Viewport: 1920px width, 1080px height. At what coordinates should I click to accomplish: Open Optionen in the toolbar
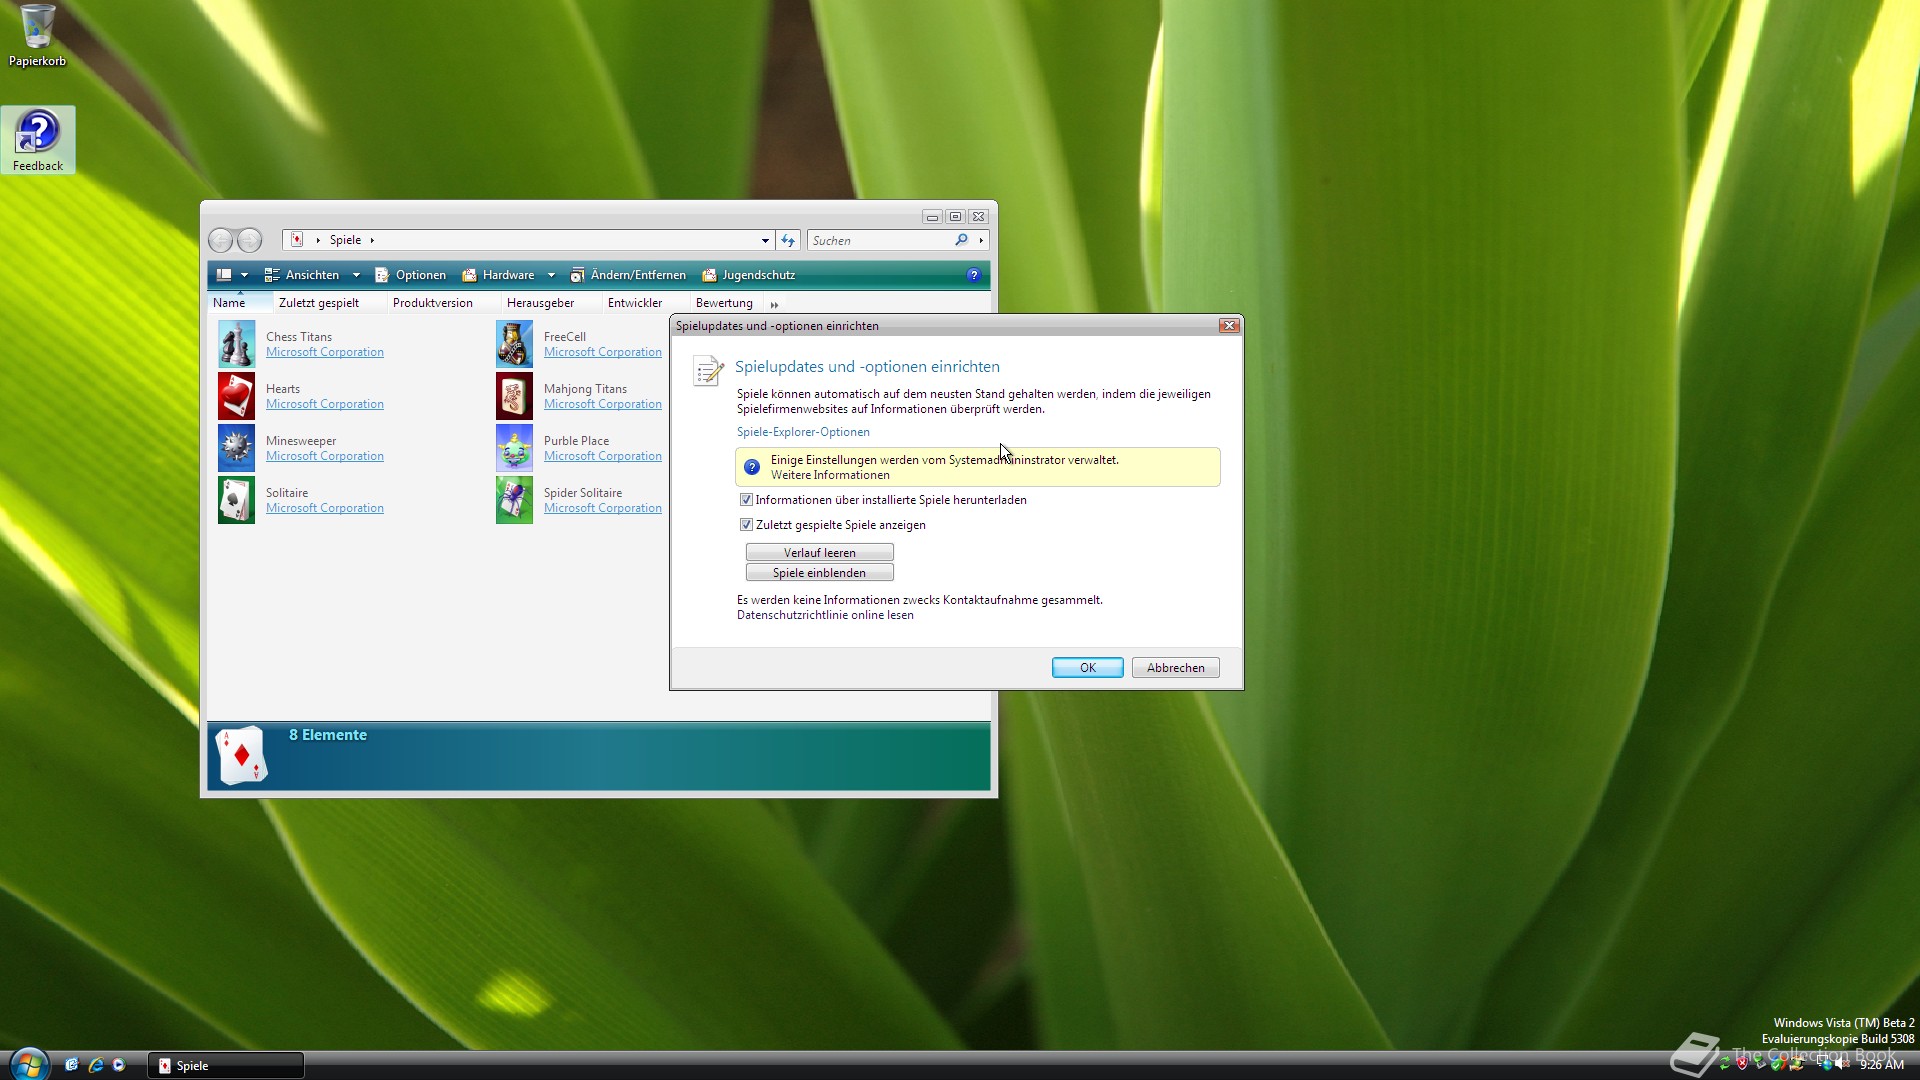click(x=411, y=275)
